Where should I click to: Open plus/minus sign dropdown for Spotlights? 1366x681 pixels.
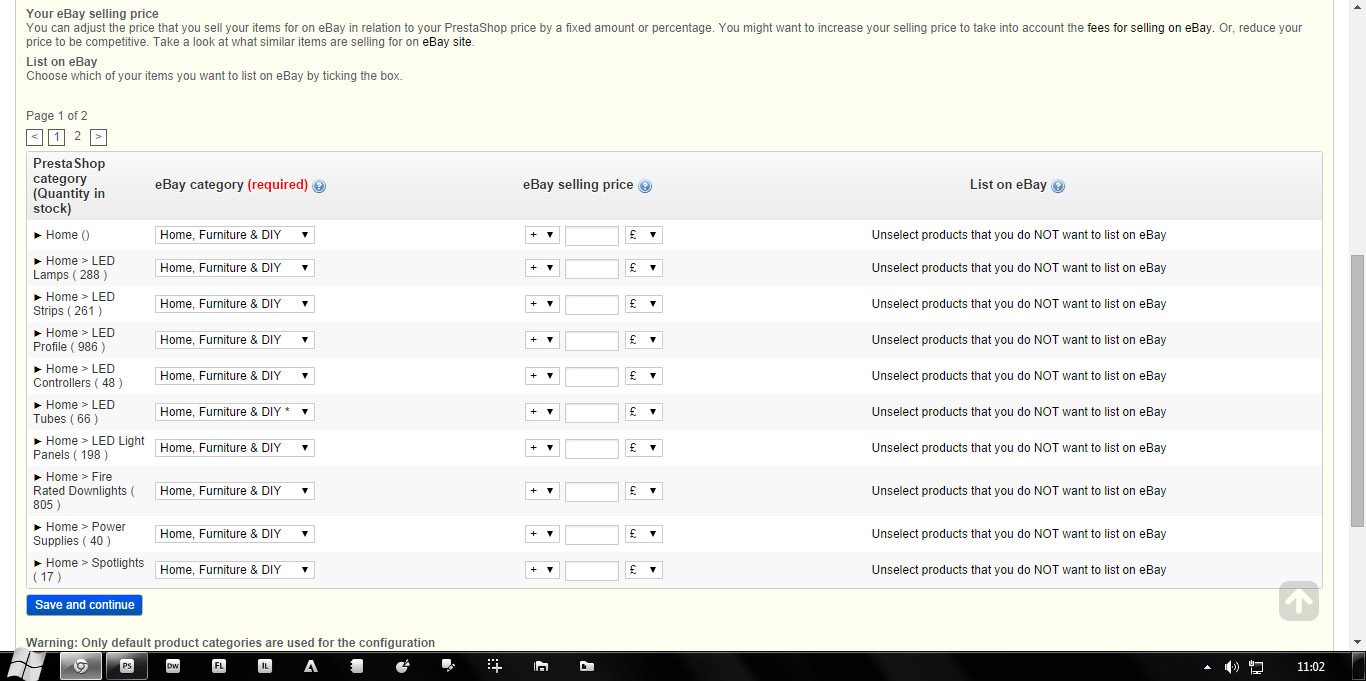click(542, 570)
